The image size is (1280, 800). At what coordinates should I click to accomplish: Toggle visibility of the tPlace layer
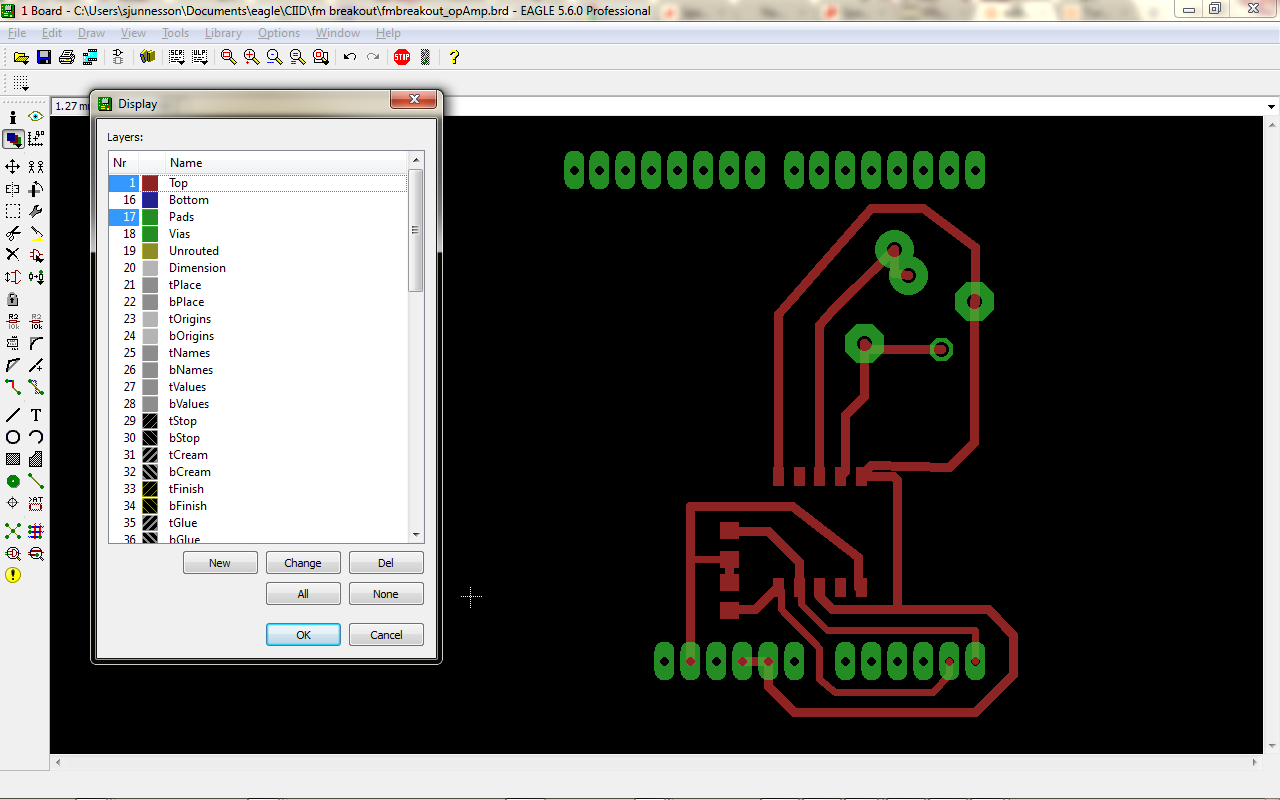(123, 285)
